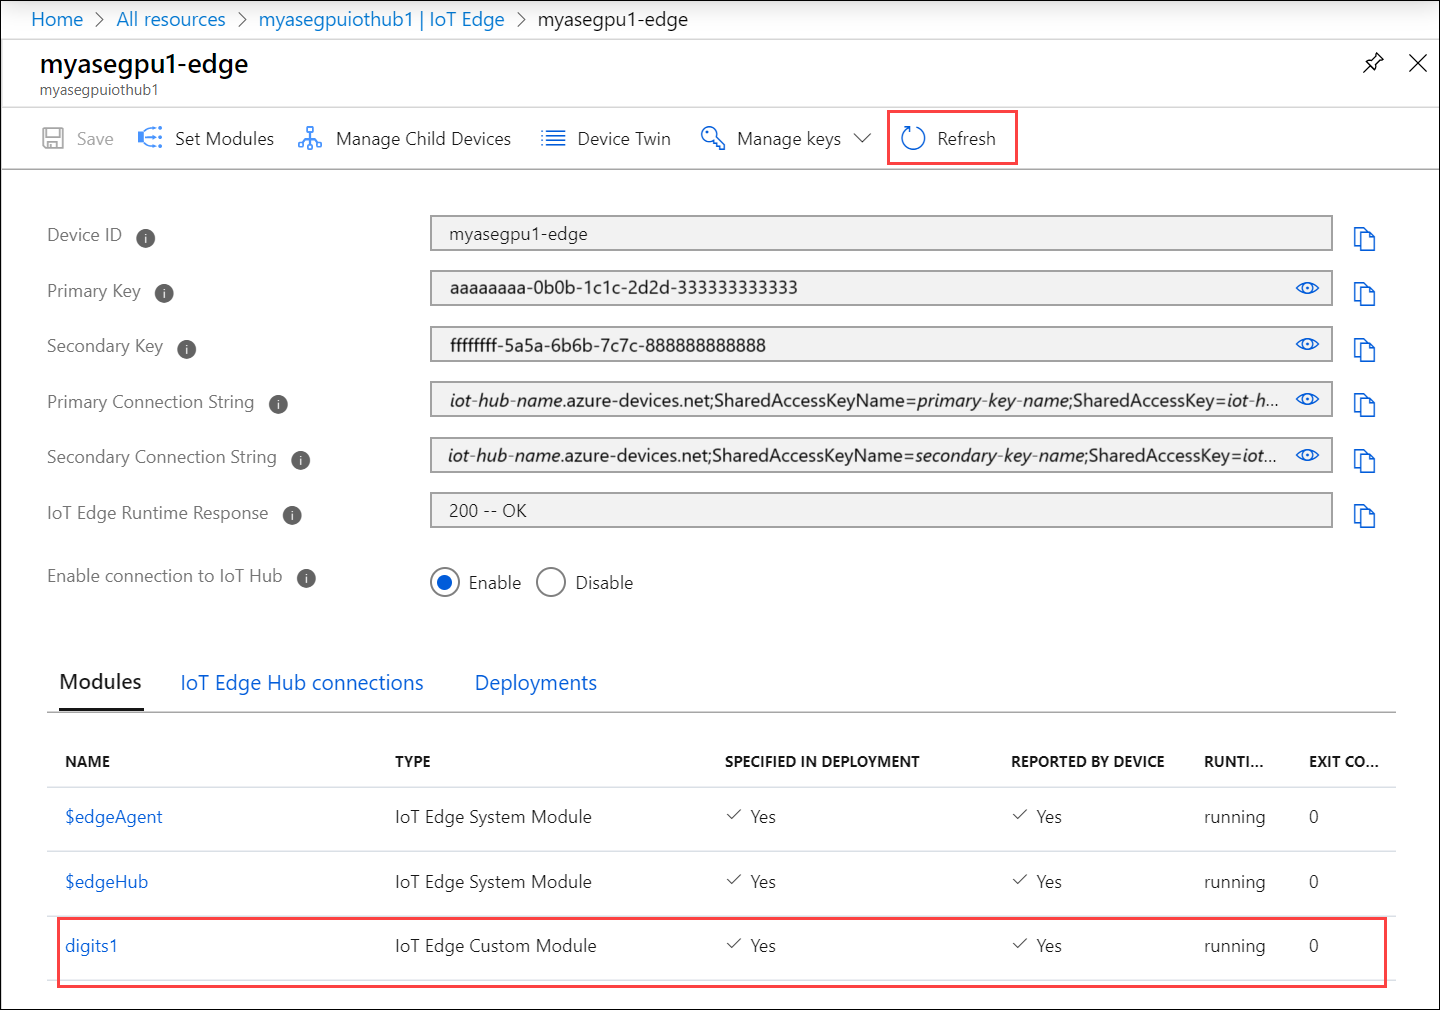Click SPECIFIED IN DEPLOYMENT column header
Screen dimensions: 1440x1010
click(822, 762)
